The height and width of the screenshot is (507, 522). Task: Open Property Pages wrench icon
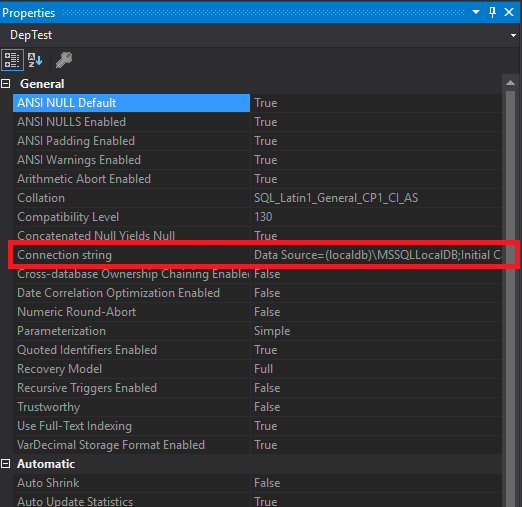pyautogui.click(x=64, y=60)
